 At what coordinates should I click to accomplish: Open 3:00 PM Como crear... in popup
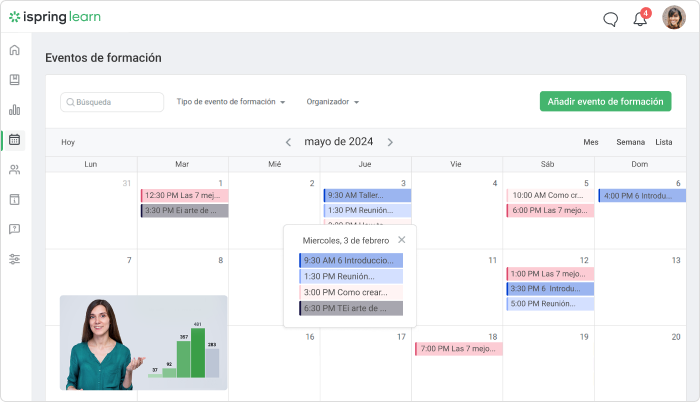pyautogui.click(x=351, y=292)
